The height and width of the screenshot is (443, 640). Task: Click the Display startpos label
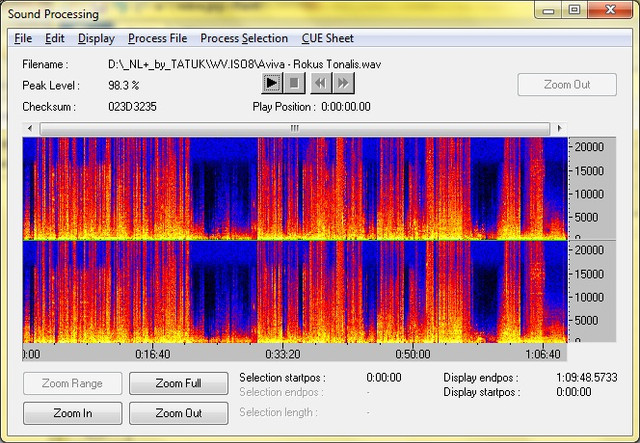point(482,392)
